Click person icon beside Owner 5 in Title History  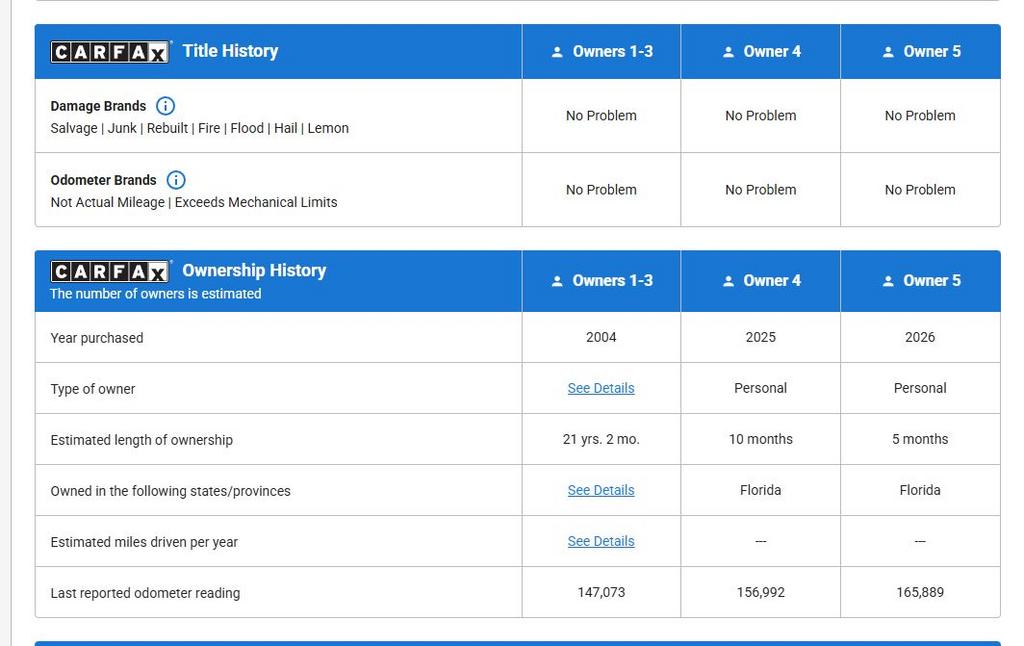coord(888,52)
